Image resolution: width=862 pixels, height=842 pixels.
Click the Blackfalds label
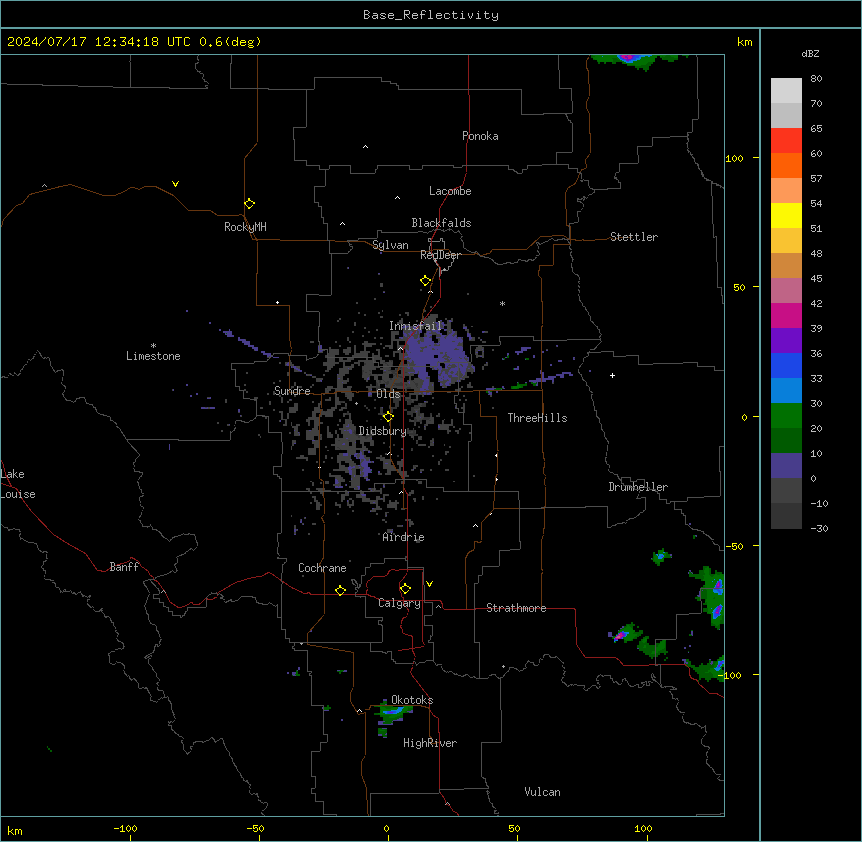pos(441,223)
